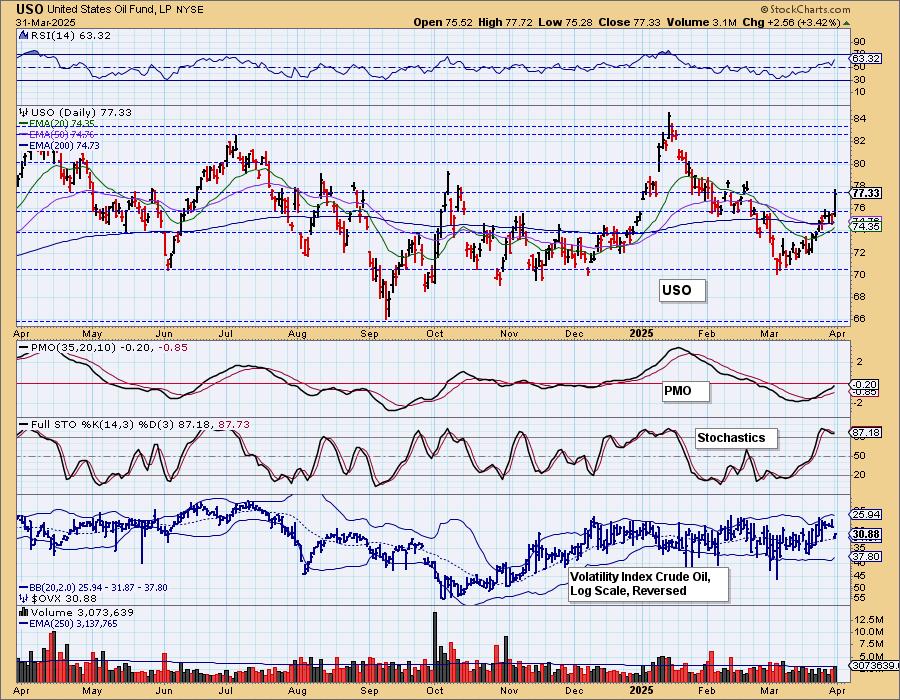
Task: Click the 10.0M volume axis label
Action: (x=869, y=632)
